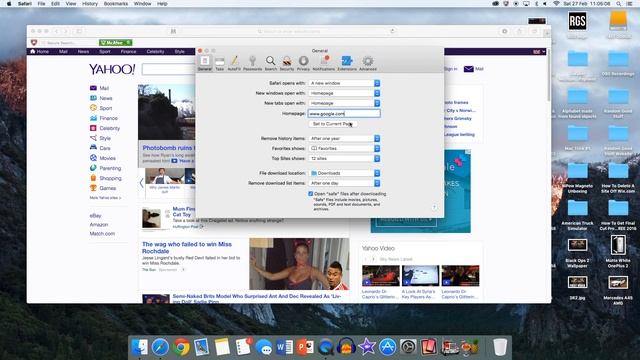Open the View menu
The height and width of the screenshot is (360, 640).
click(71, 4)
